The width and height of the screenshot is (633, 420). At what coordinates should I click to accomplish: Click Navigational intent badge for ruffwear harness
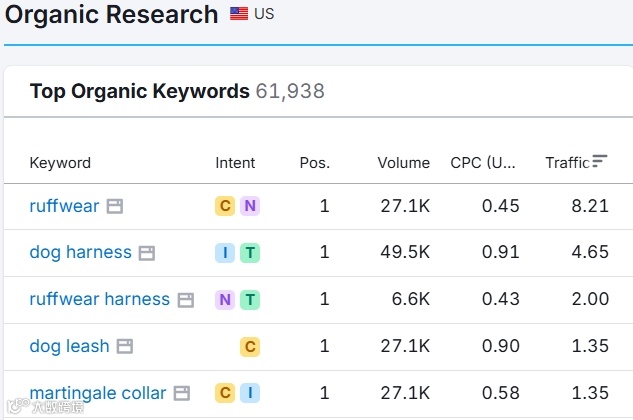tap(225, 300)
